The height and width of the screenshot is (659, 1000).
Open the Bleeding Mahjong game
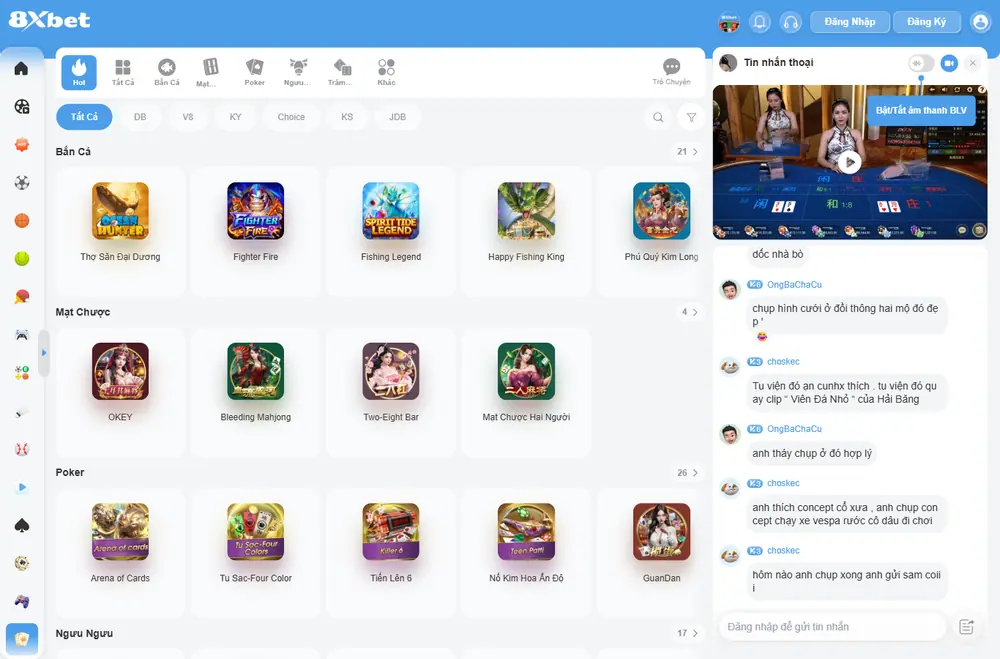click(255, 371)
